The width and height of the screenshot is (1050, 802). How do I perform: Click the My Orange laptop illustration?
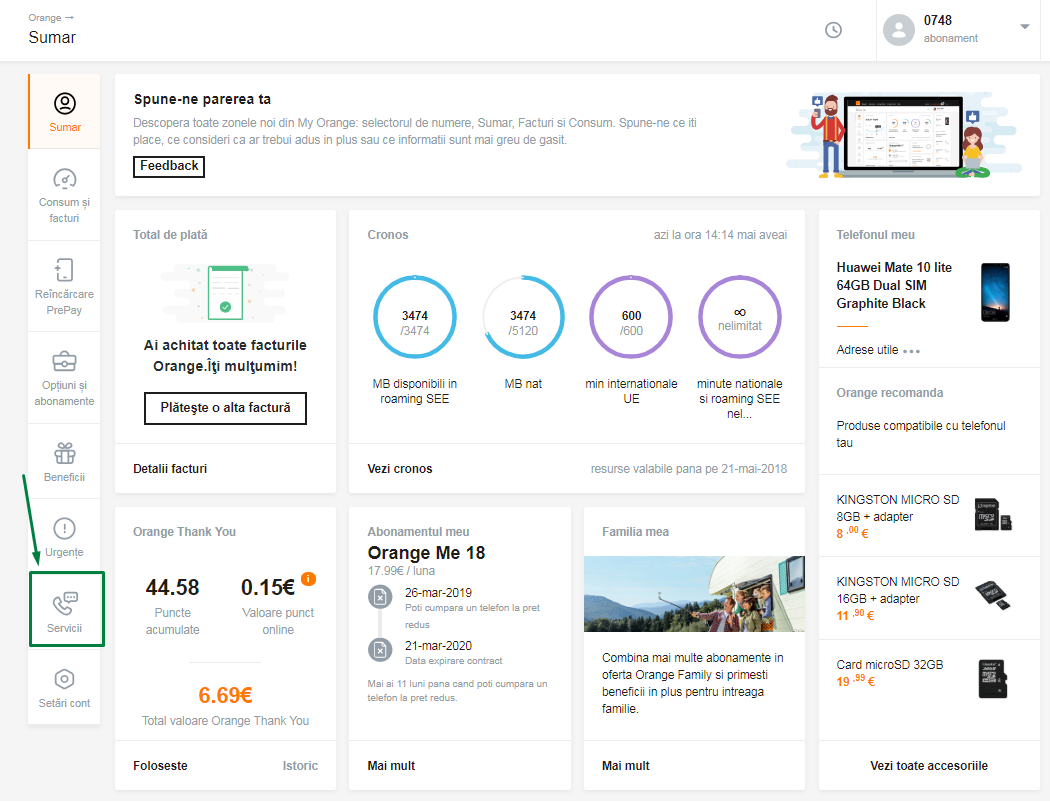(904, 136)
